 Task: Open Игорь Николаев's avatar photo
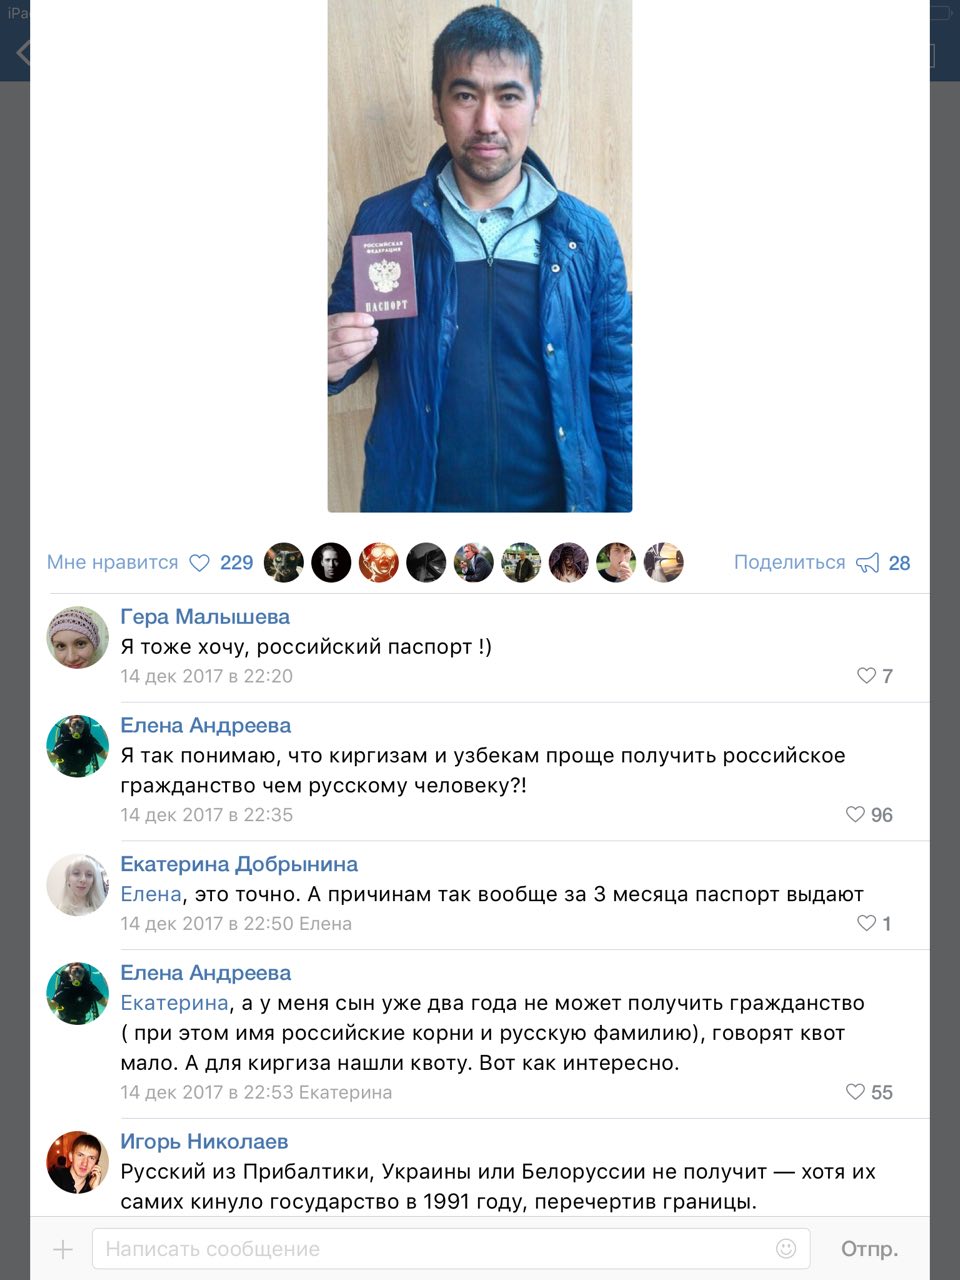pos(78,1162)
